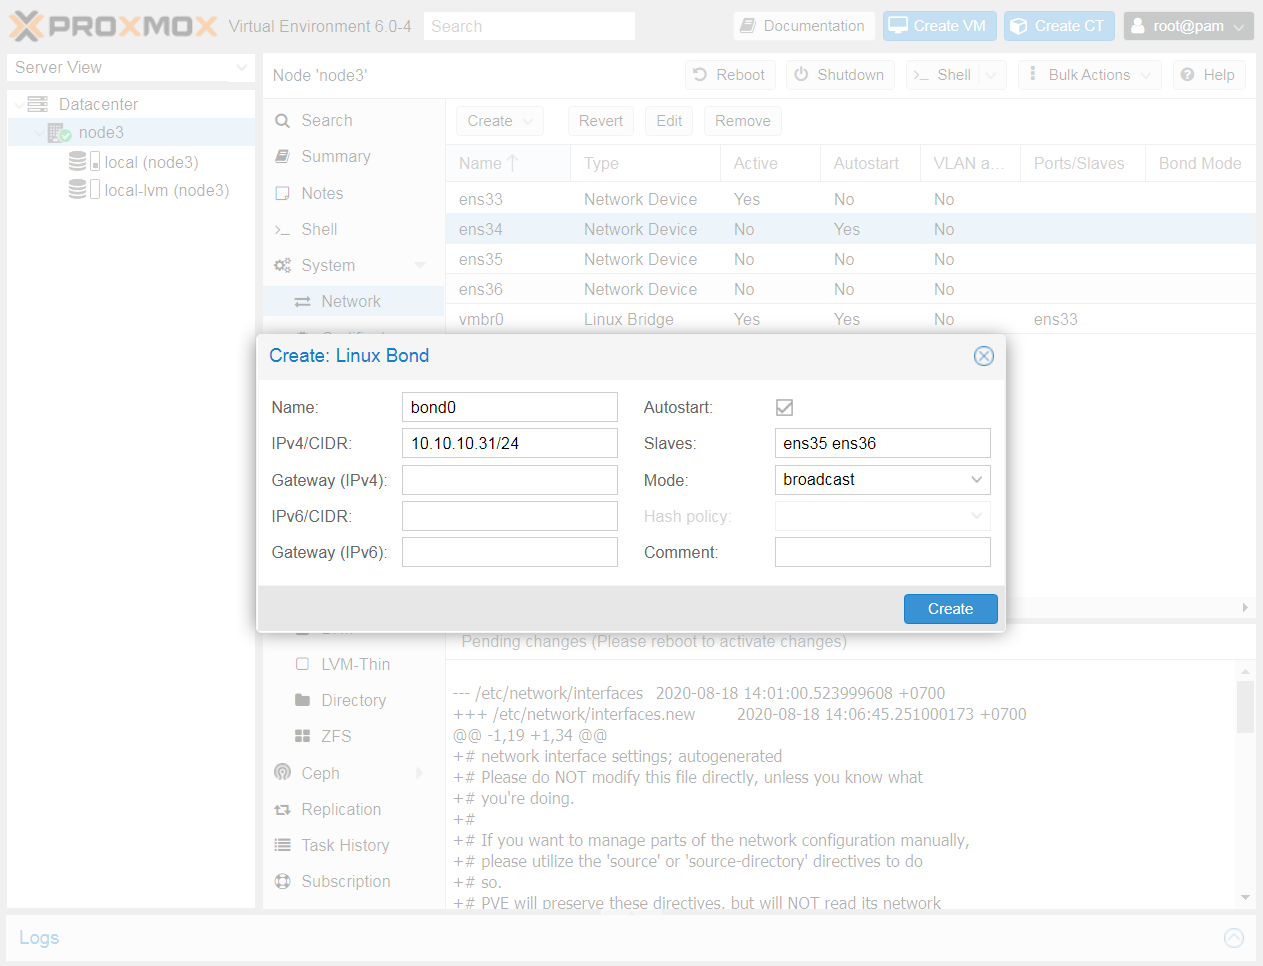Click the Remove button
1263x966 pixels.
pyautogui.click(x=743, y=121)
